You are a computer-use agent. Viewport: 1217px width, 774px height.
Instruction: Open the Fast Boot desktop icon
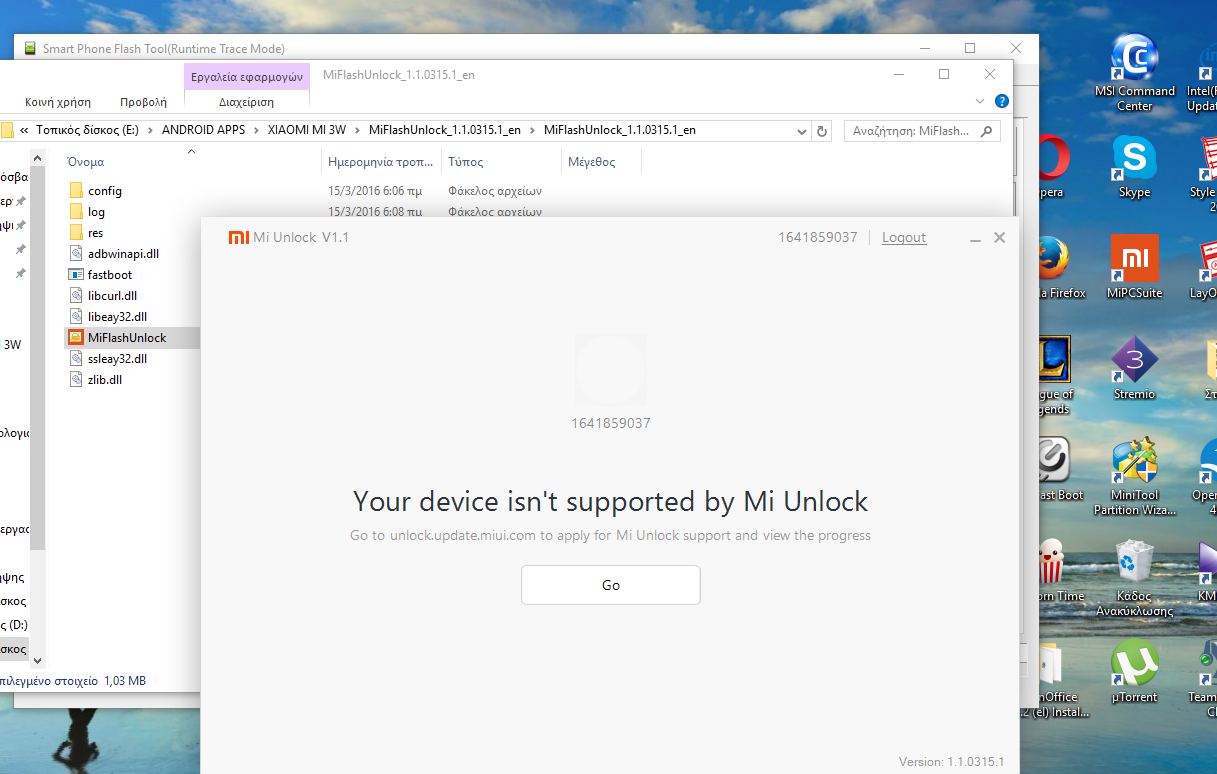coord(1061,469)
